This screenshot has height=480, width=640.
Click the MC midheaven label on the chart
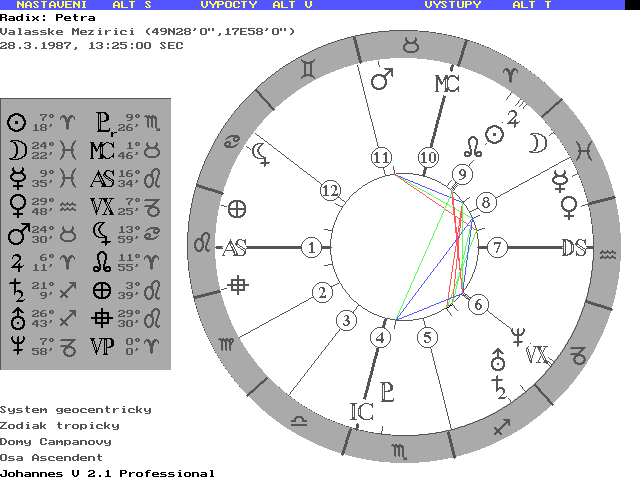pos(446,84)
